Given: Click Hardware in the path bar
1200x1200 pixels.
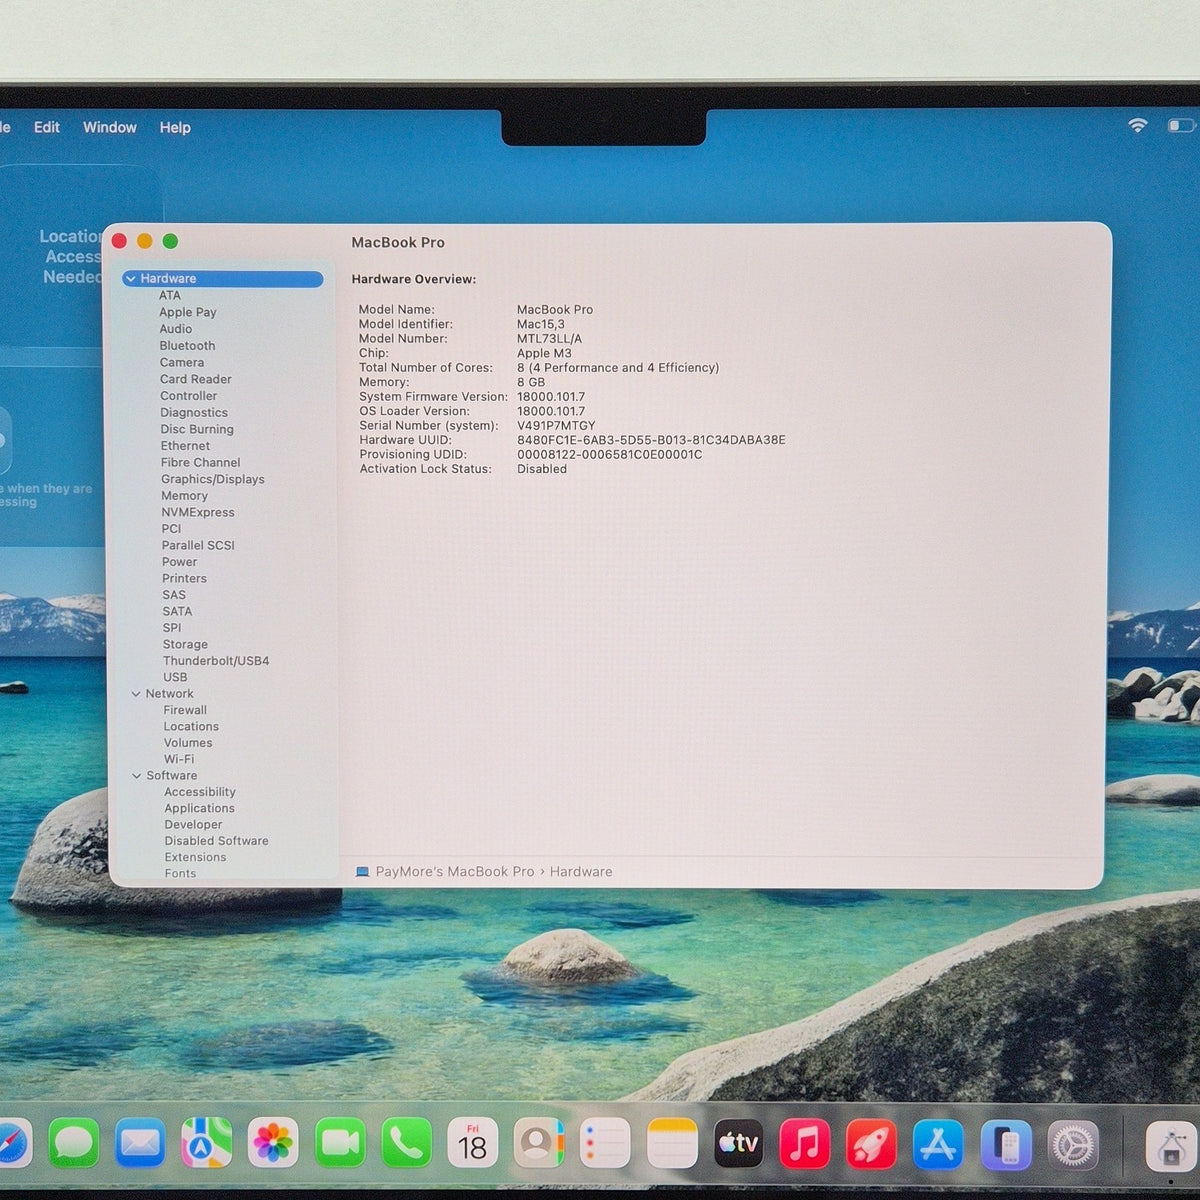Looking at the screenshot, I should pyautogui.click(x=581, y=872).
